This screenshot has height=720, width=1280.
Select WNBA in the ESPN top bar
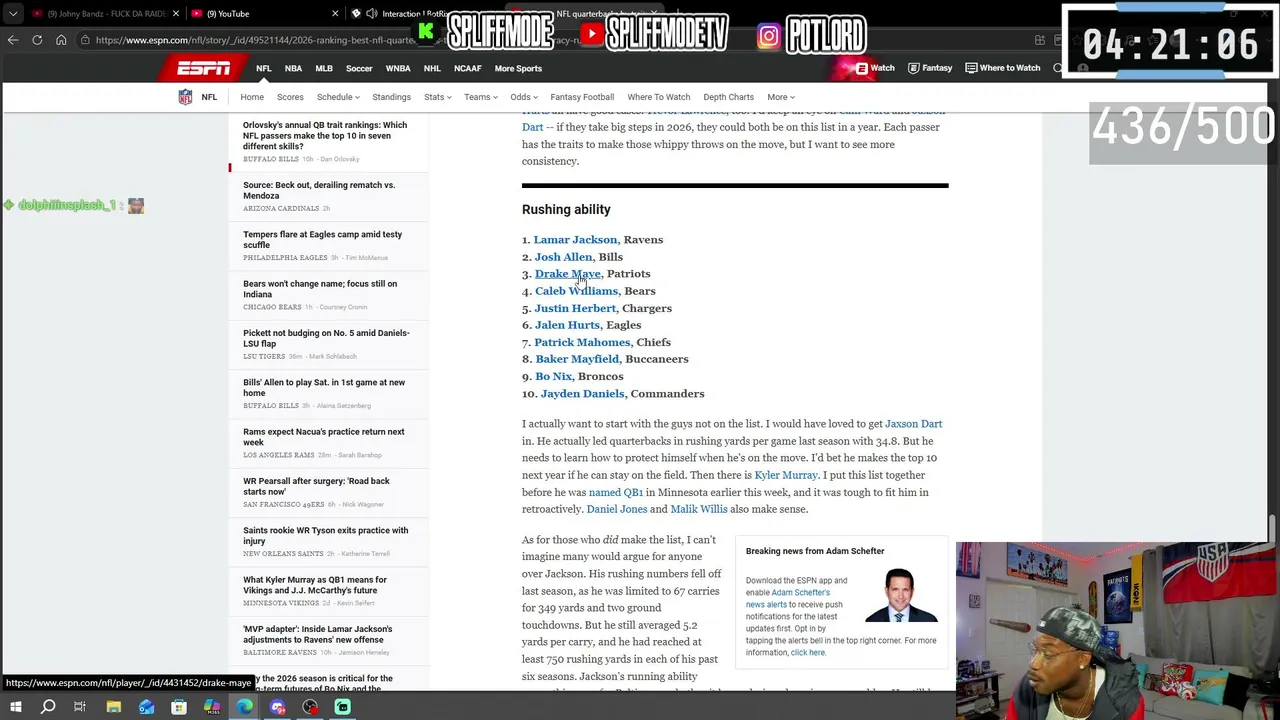pos(398,68)
